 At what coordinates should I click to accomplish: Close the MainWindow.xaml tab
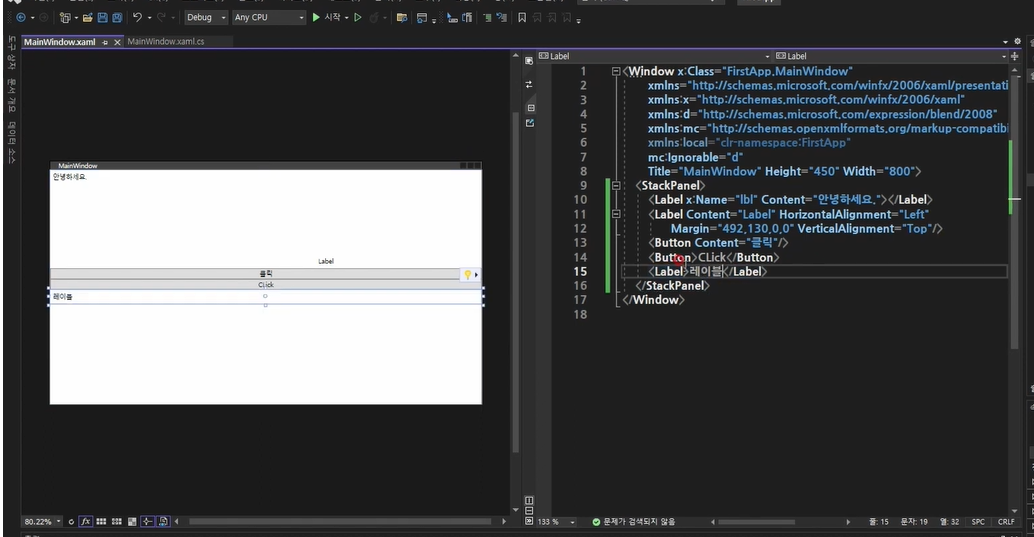pos(117,42)
